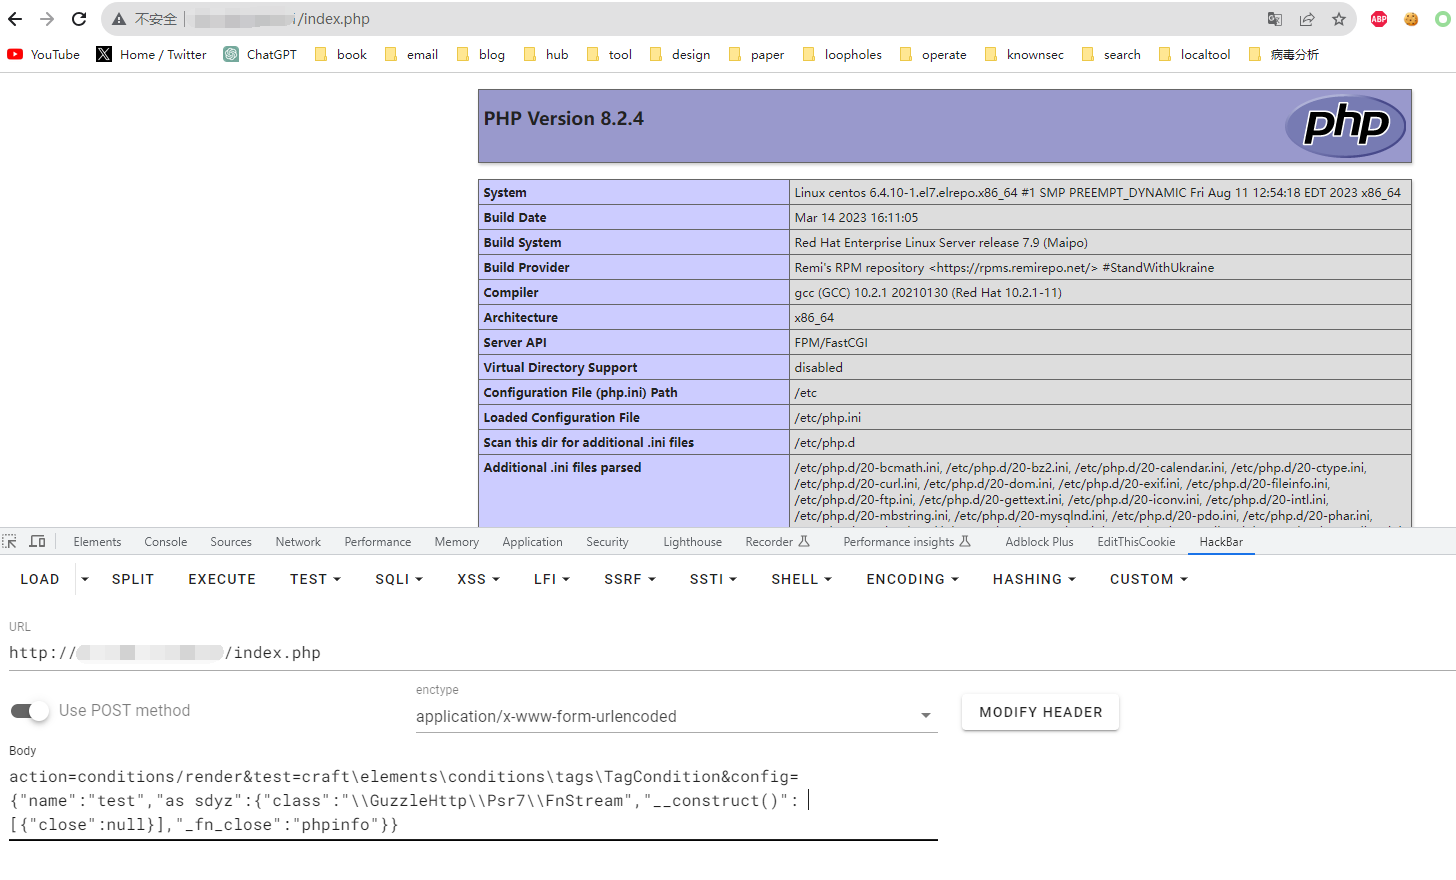This screenshot has width=1456, height=880.
Task: Activate the DevTools inspect element picker
Action: coord(10,542)
